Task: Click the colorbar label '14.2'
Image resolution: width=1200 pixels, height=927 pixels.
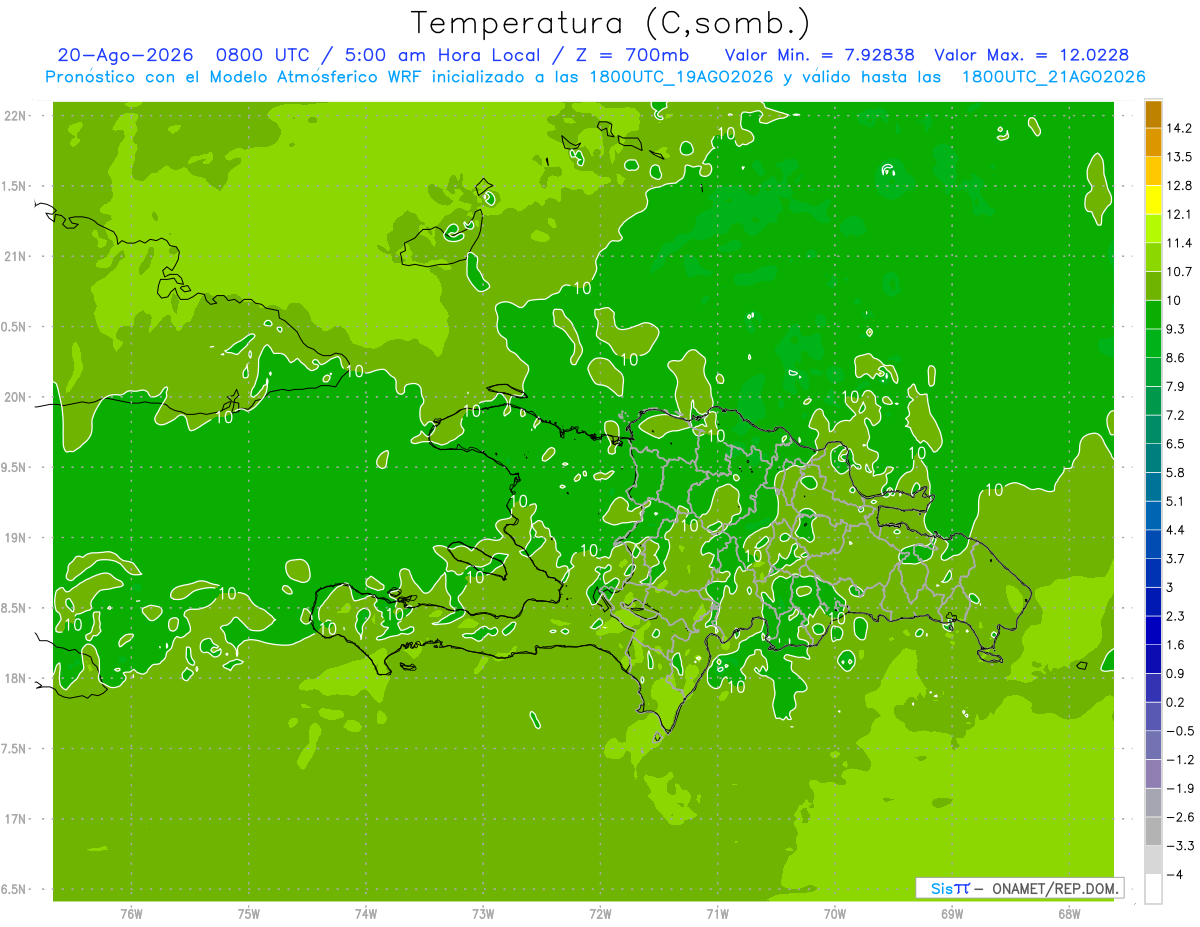Action: tap(1178, 128)
